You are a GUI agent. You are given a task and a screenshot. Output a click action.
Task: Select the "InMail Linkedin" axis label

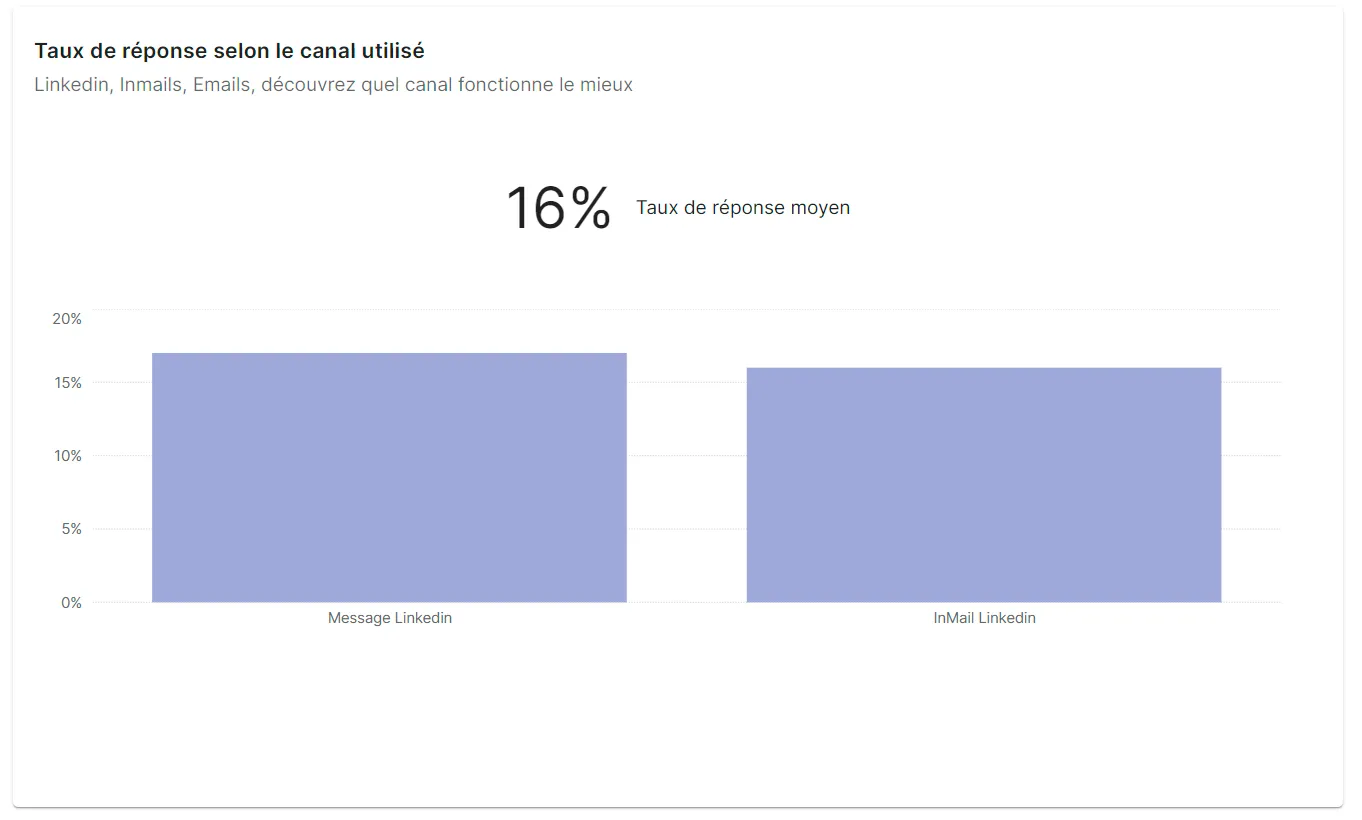(984, 618)
